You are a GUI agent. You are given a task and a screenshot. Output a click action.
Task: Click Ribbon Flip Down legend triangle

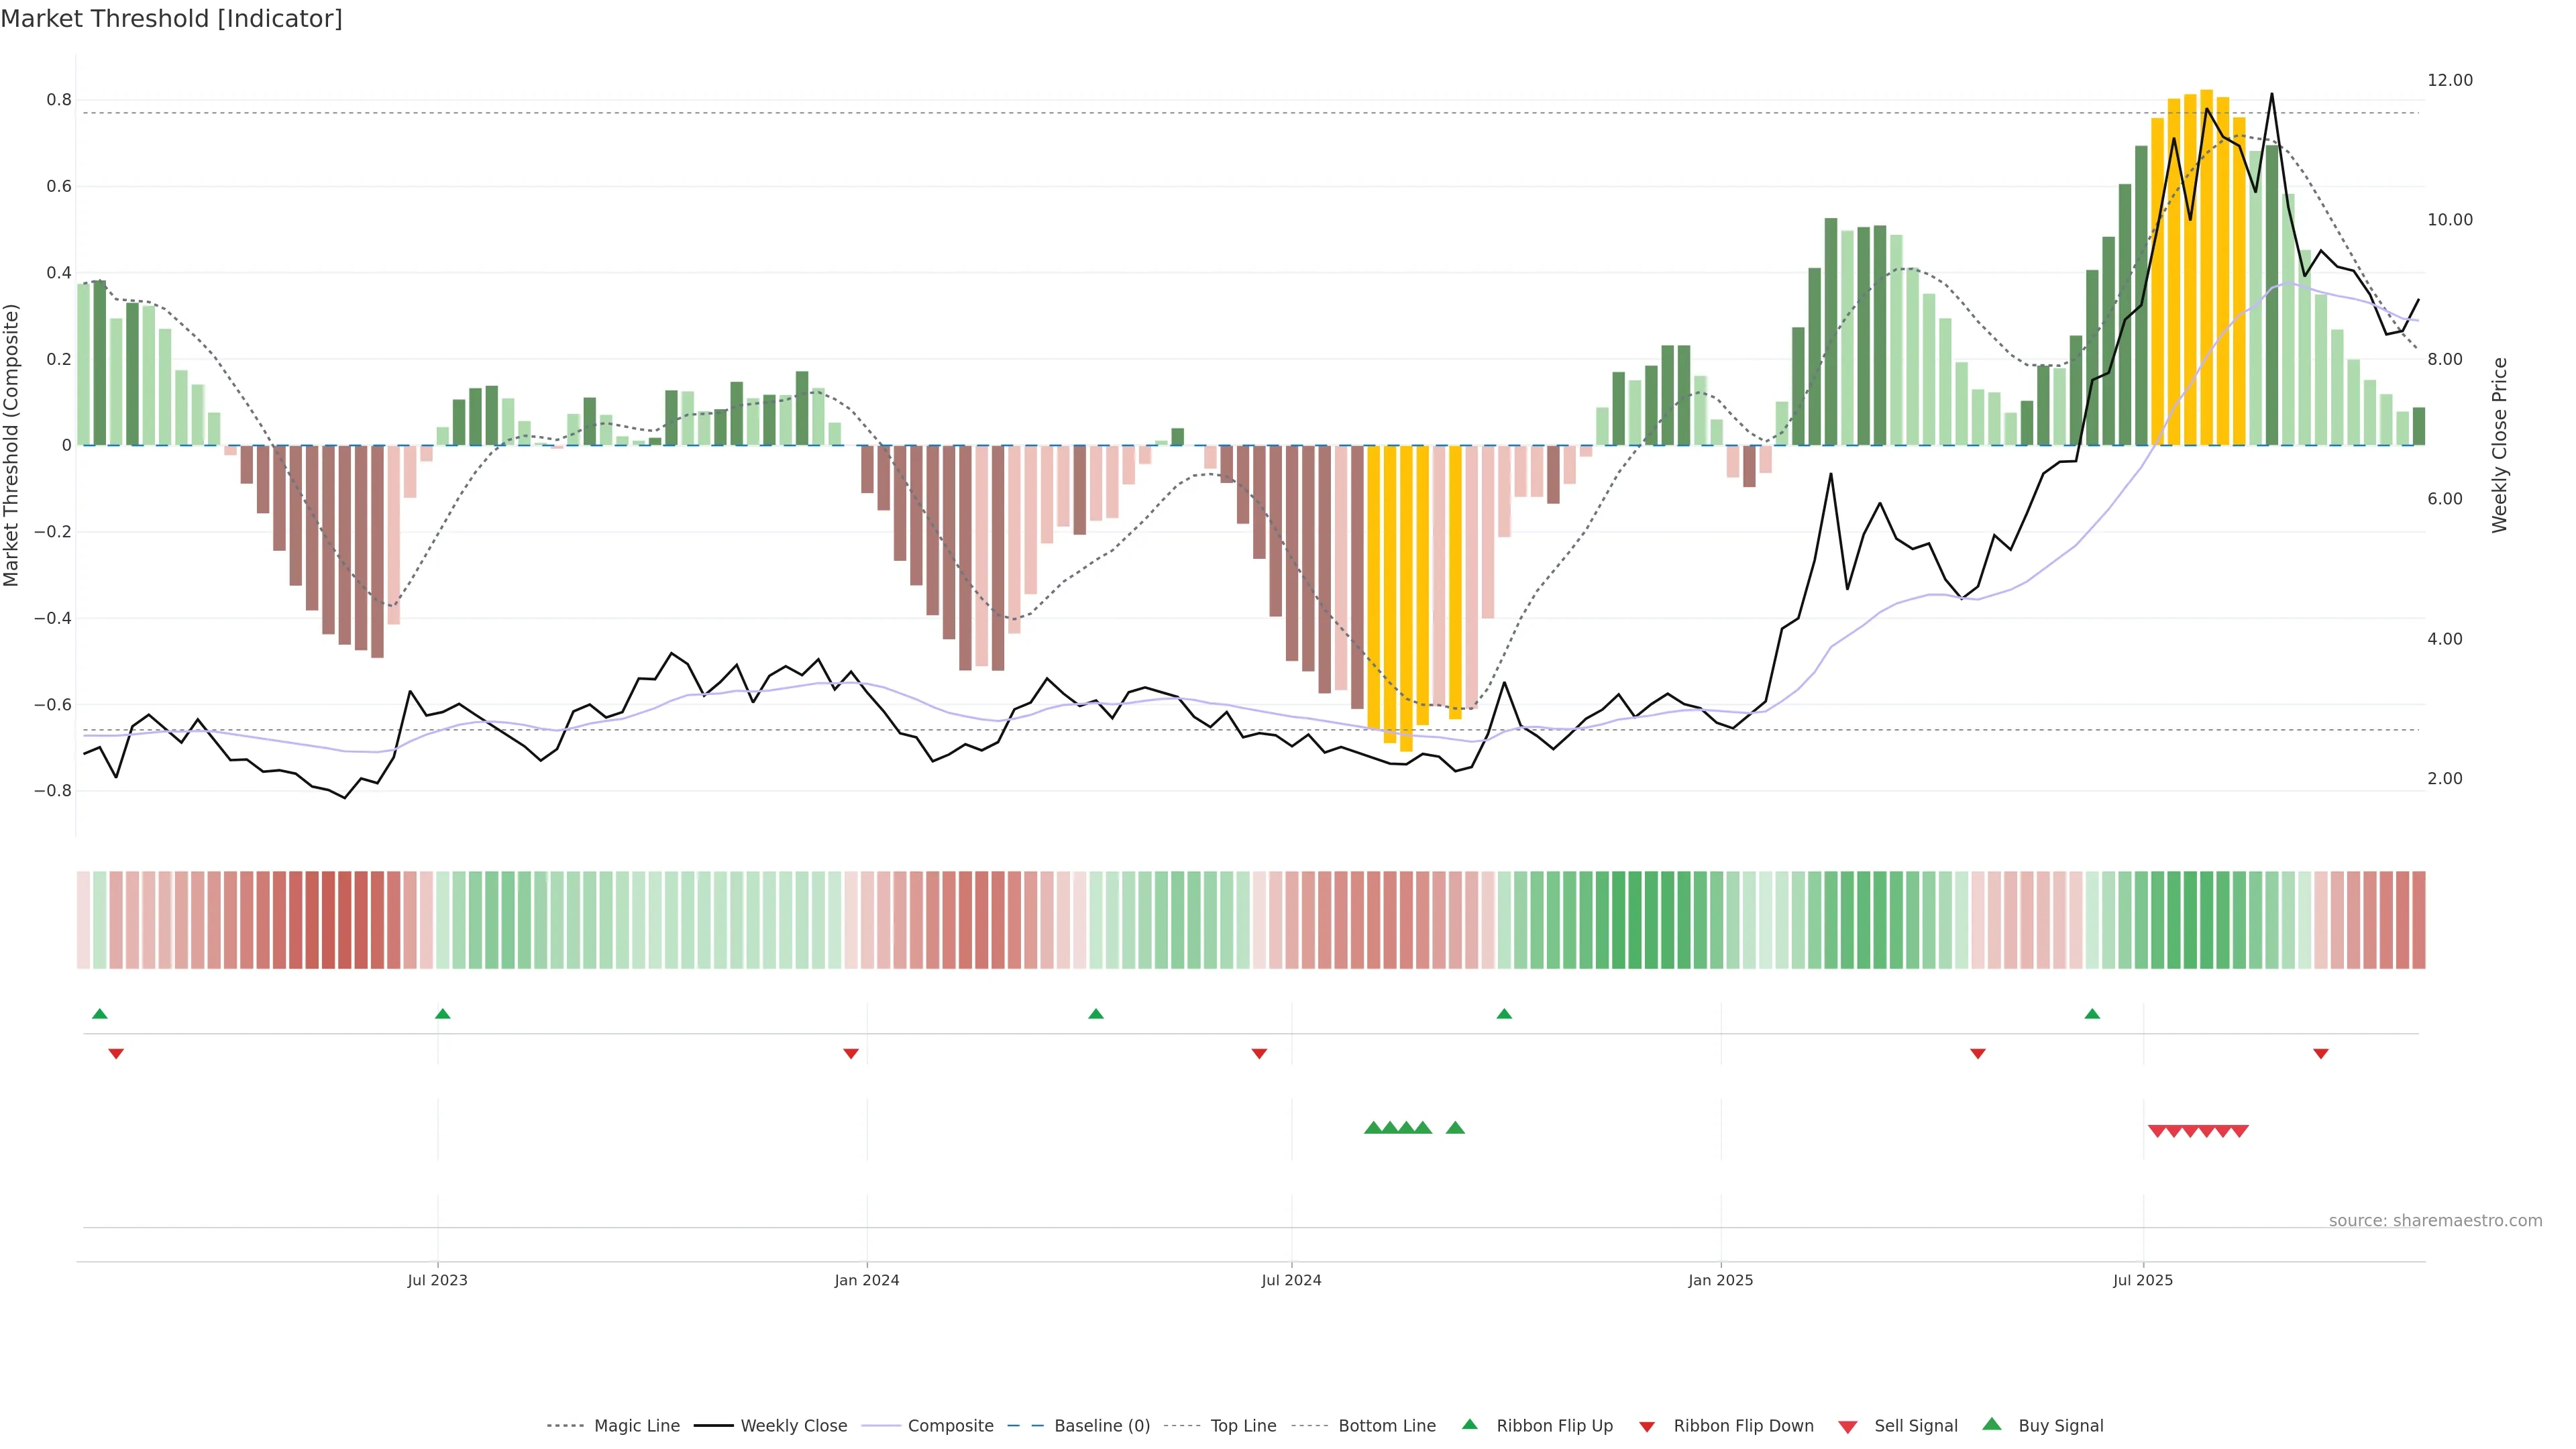1647,1427
